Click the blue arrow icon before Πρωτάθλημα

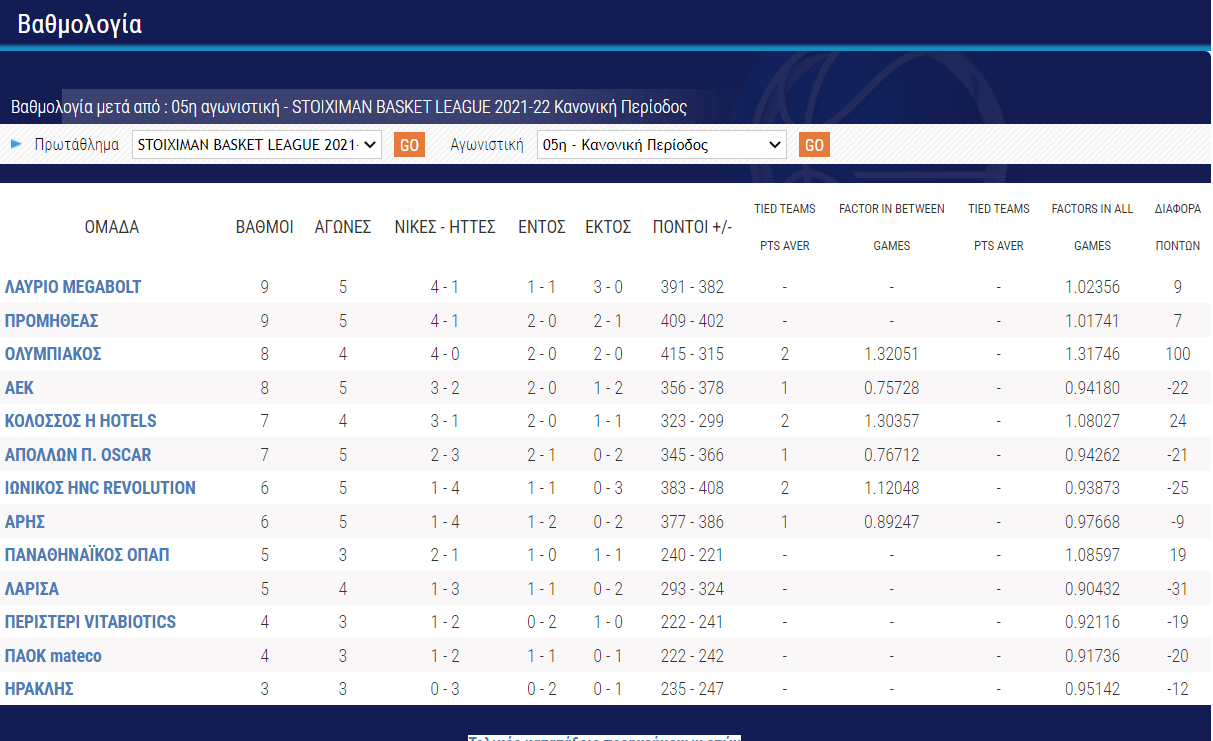(x=16, y=144)
